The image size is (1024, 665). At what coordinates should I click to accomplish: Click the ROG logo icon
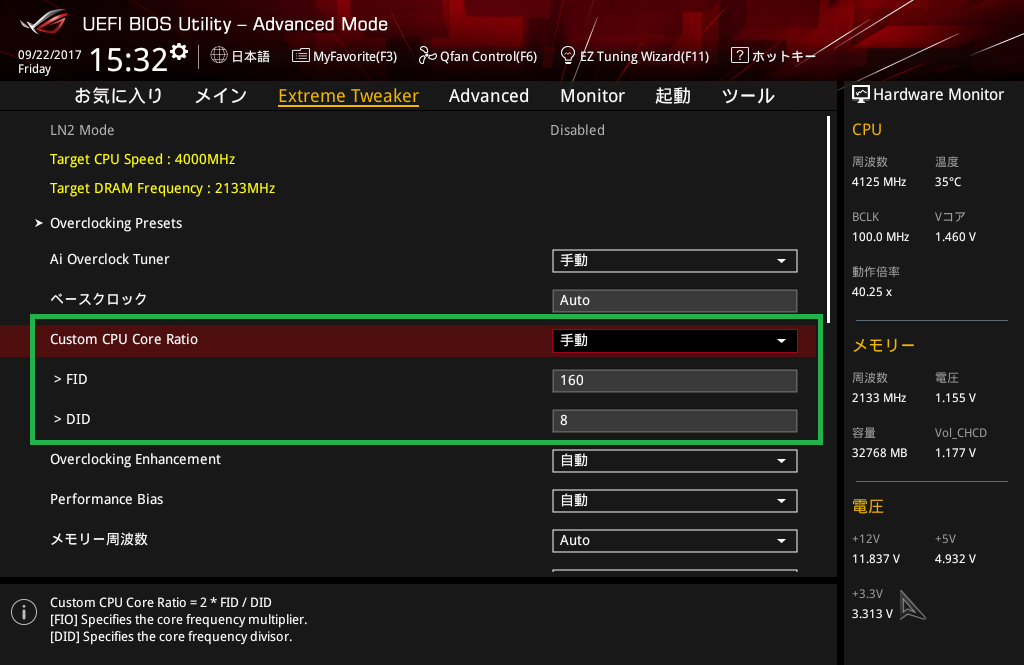pos(44,22)
